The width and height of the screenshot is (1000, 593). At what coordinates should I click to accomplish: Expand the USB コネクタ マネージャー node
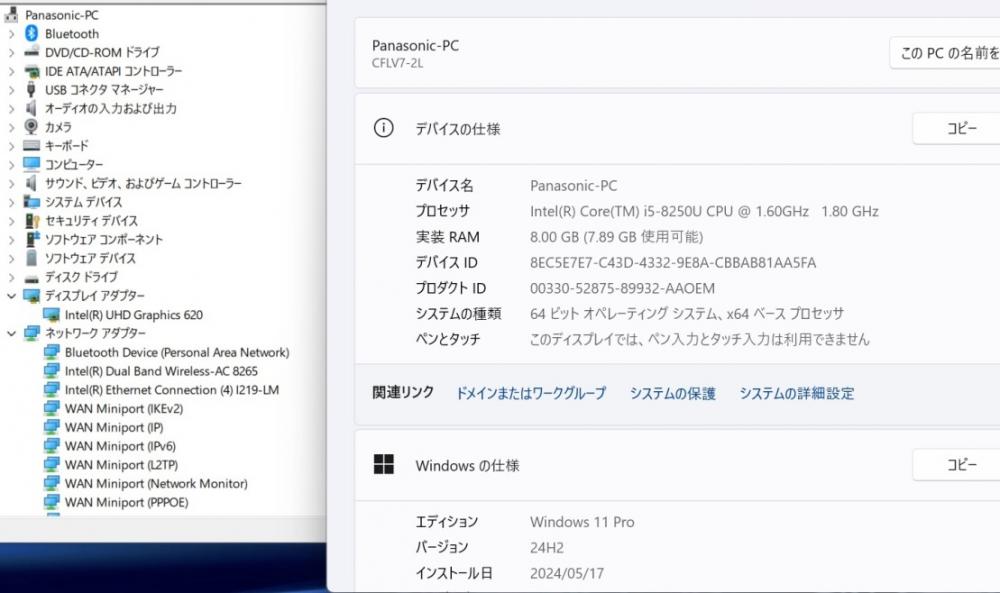pos(11,89)
